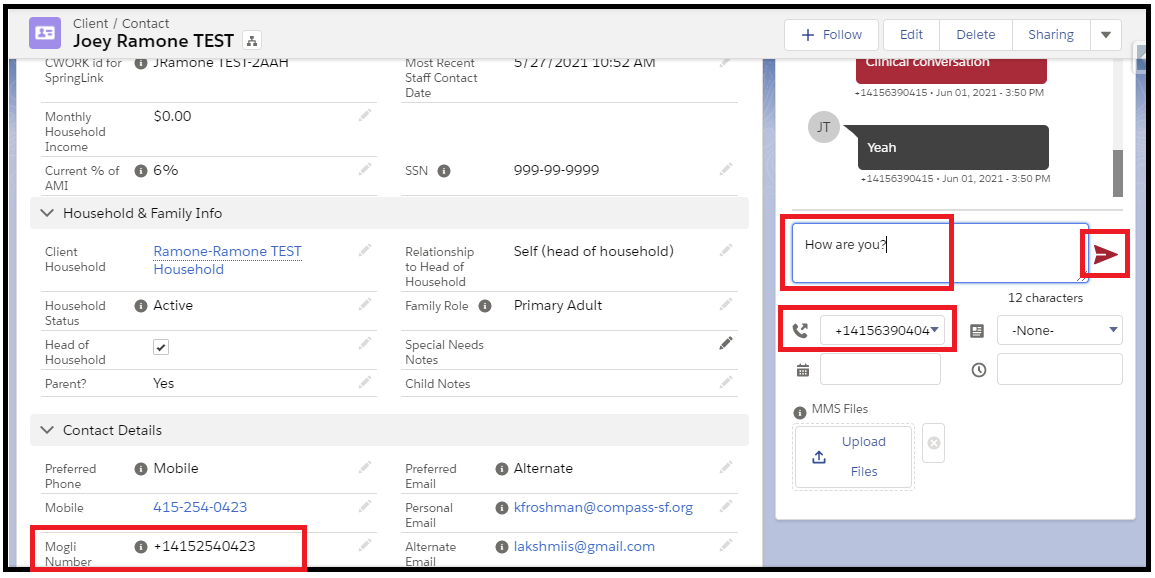Click the scheduled time input field

coord(1060,369)
